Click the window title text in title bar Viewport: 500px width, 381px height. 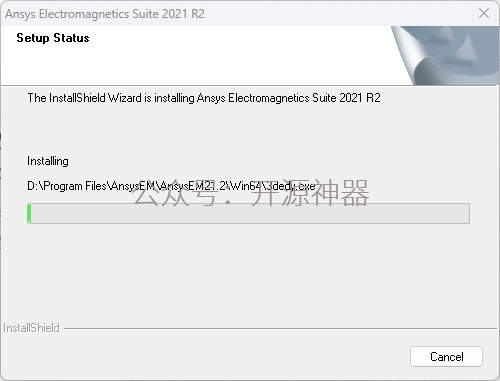click(105, 14)
